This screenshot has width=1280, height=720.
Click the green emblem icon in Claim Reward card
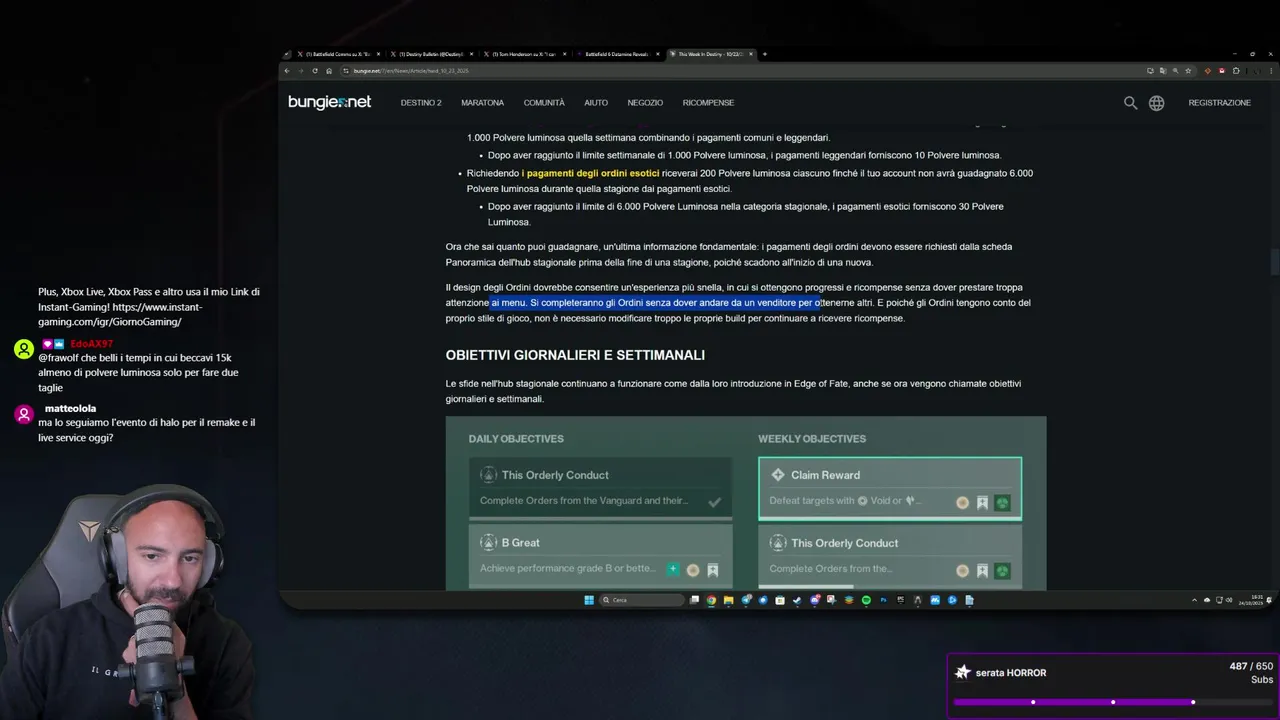pyautogui.click(x=1002, y=503)
